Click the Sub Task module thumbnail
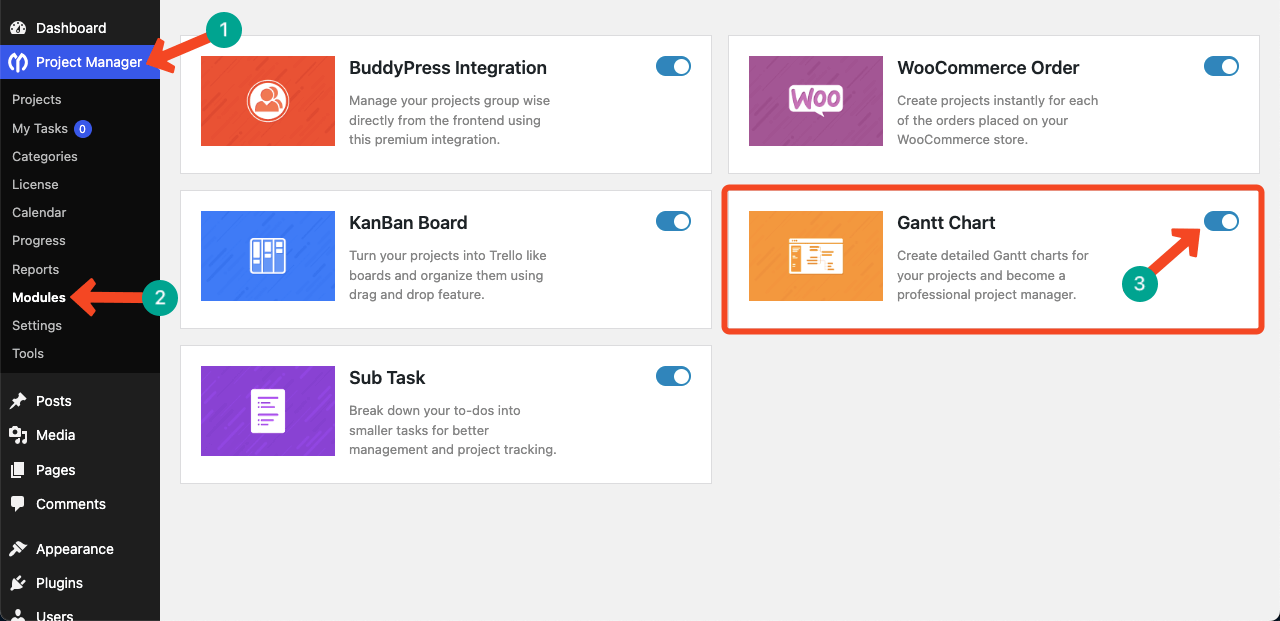Viewport: 1280px width, 621px height. coord(268,411)
